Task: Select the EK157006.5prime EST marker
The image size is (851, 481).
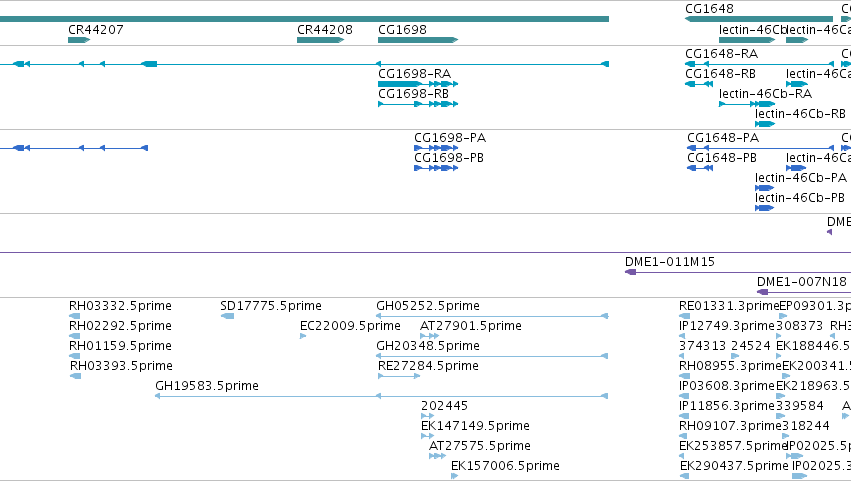Action: coord(454,476)
